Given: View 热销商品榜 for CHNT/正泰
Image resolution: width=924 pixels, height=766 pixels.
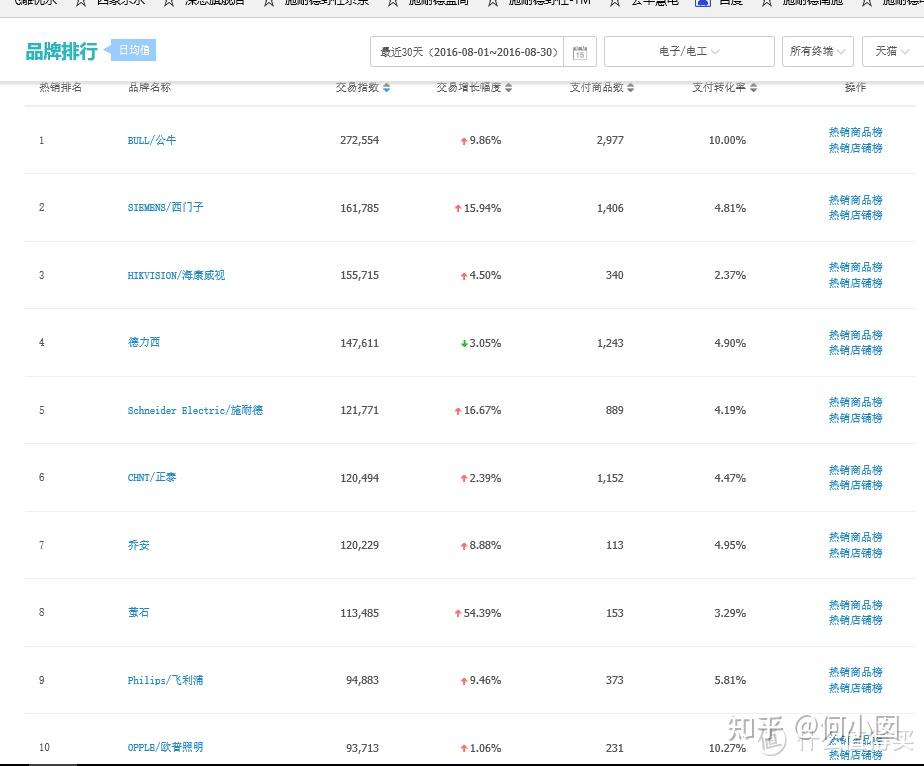Looking at the screenshot, I should tap(856, 470).
